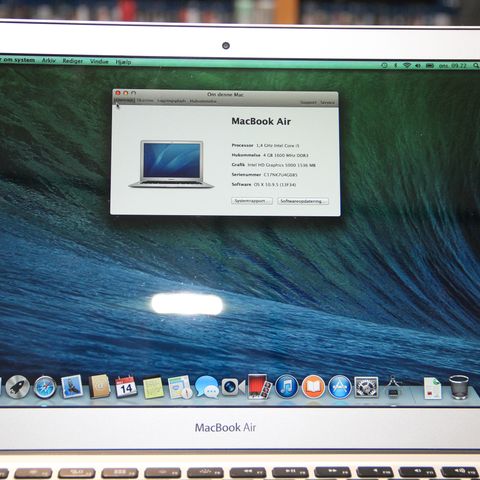480x480 pixels.
Task: Open Calendar icon showing 14
Action: click(x=126, y=387)
